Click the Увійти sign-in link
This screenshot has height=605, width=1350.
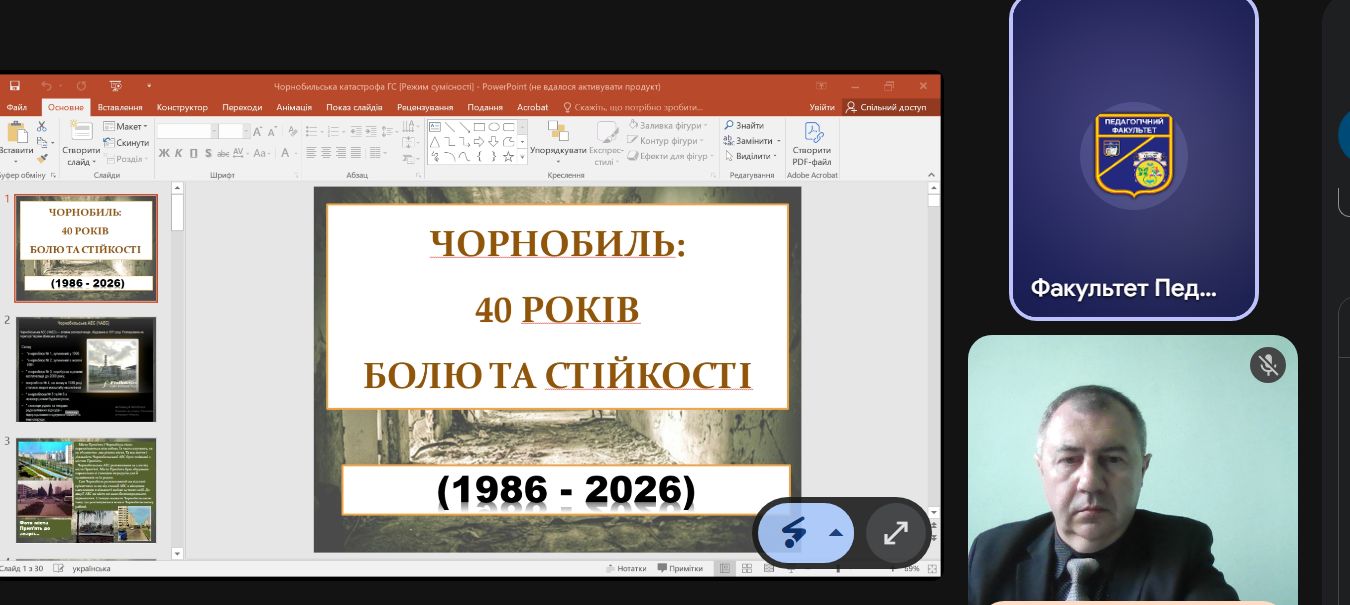coord(822,107)
